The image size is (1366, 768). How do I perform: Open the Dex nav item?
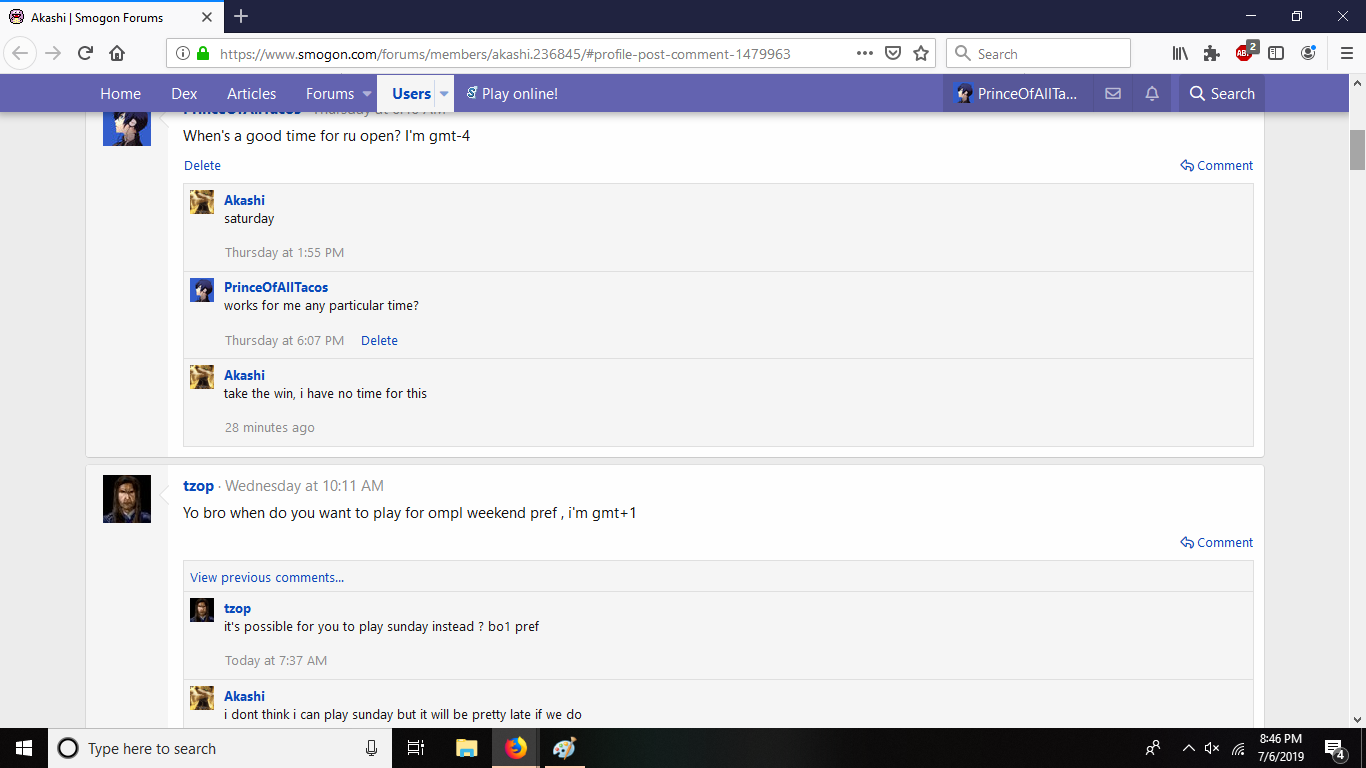pyautogui.click(x=184, y=94)
